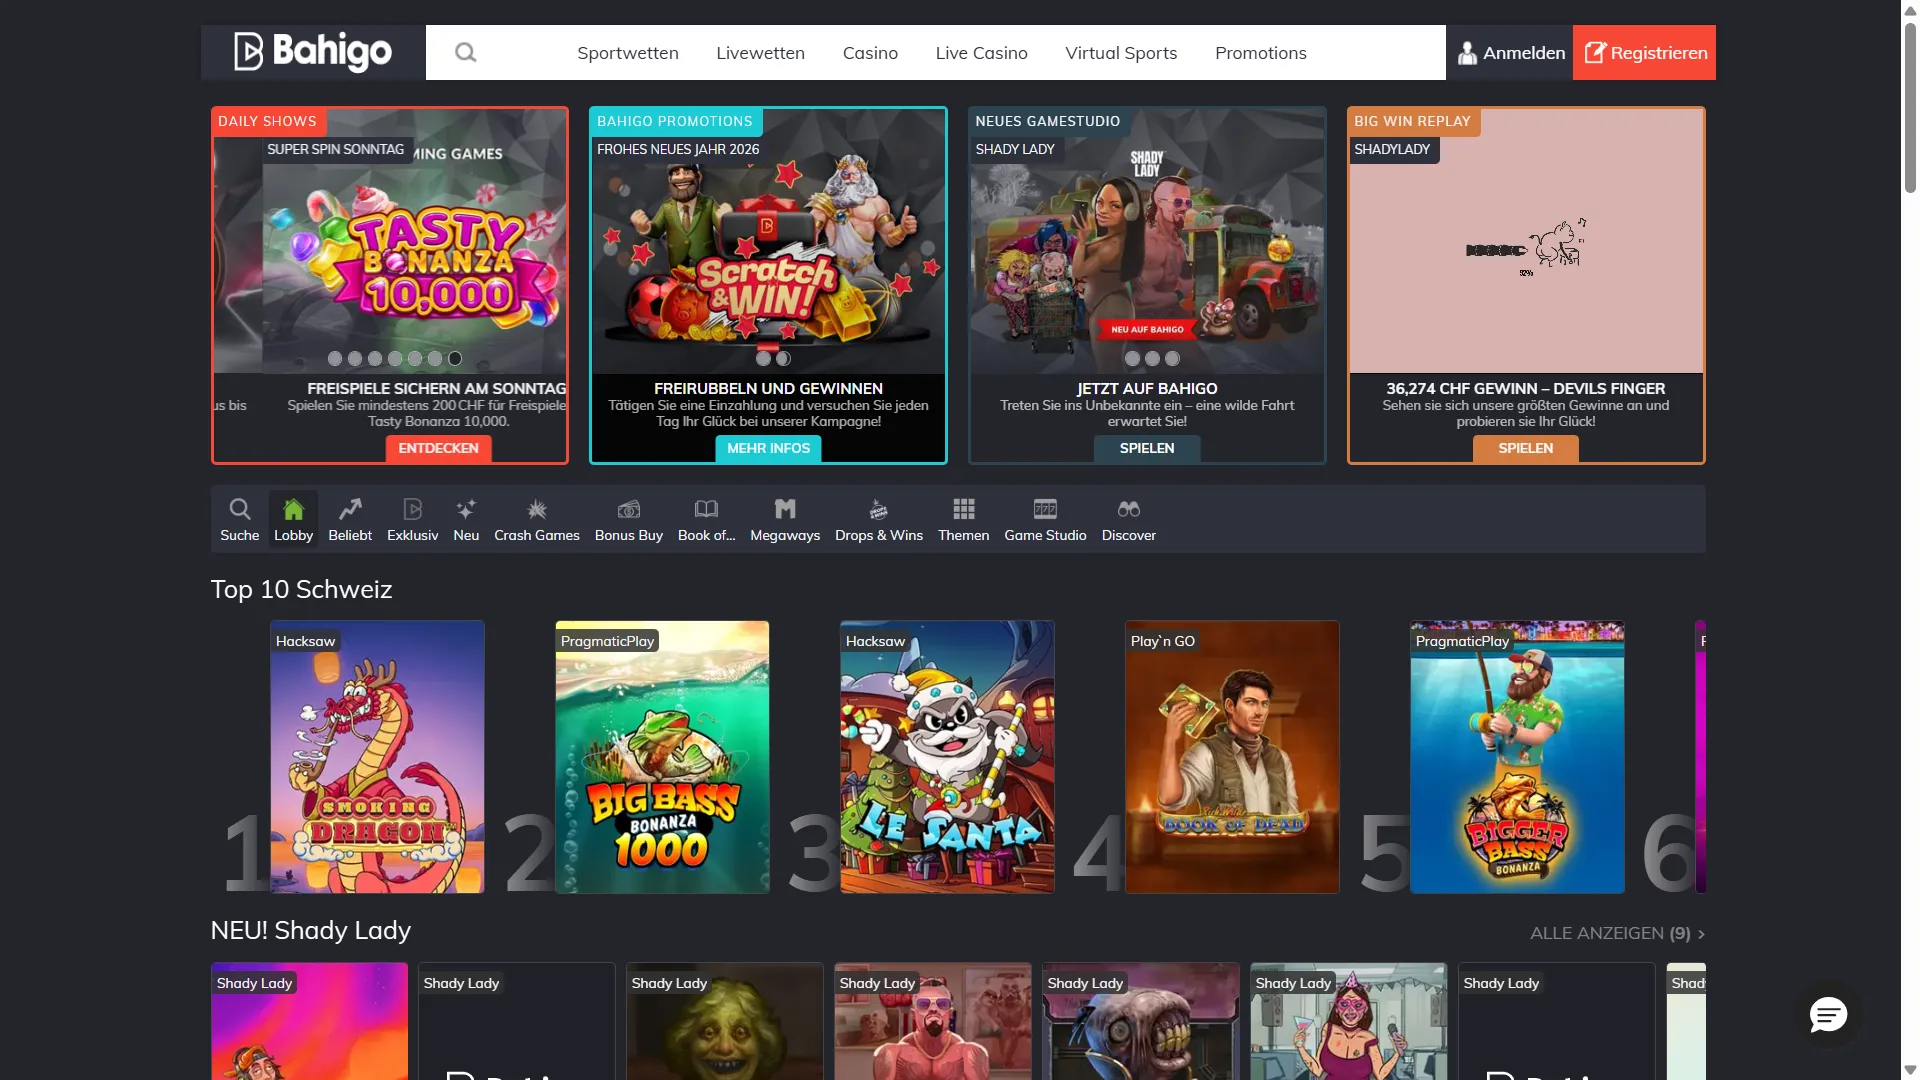This screenshot has width=1920, height=1080.
Task: Expand ALLE ANZEIGEN (9) chevron
Action: click(x=1701, y=934)
